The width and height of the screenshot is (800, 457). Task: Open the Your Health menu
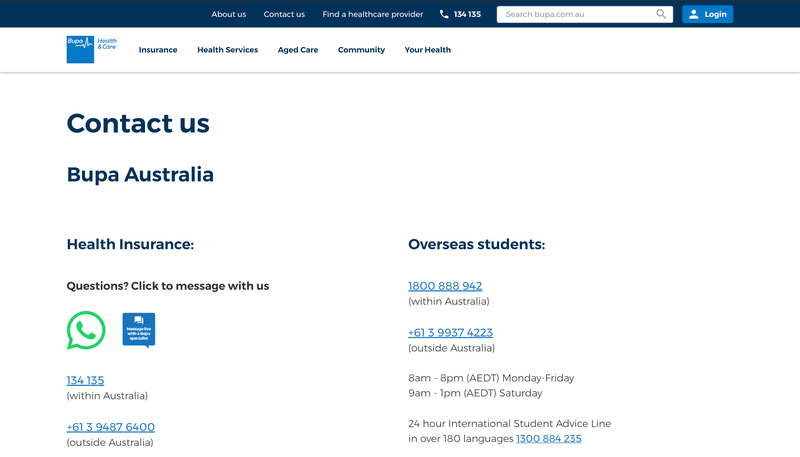428,50
